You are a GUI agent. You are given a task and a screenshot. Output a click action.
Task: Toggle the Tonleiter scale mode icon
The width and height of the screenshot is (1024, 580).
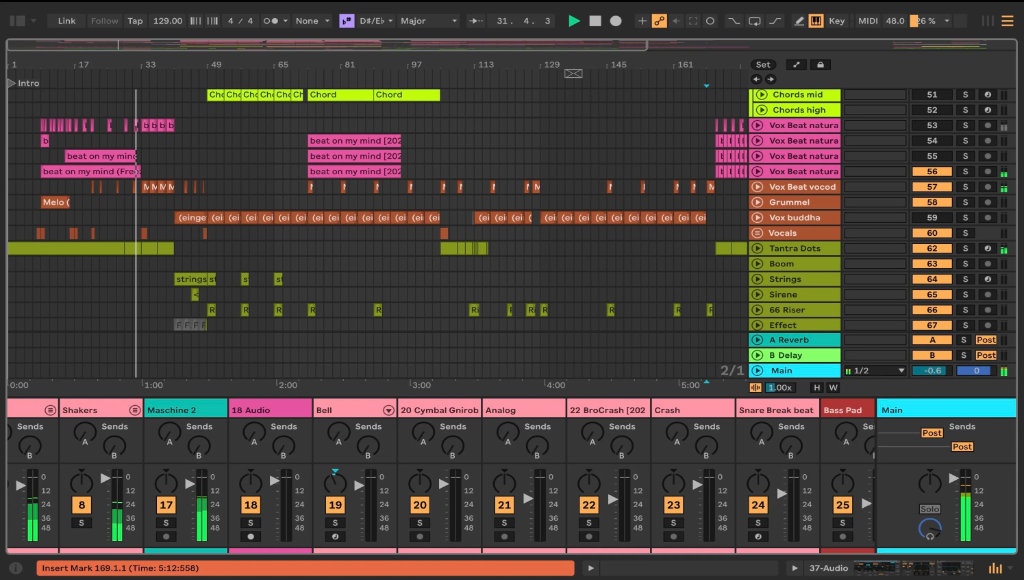346,21
